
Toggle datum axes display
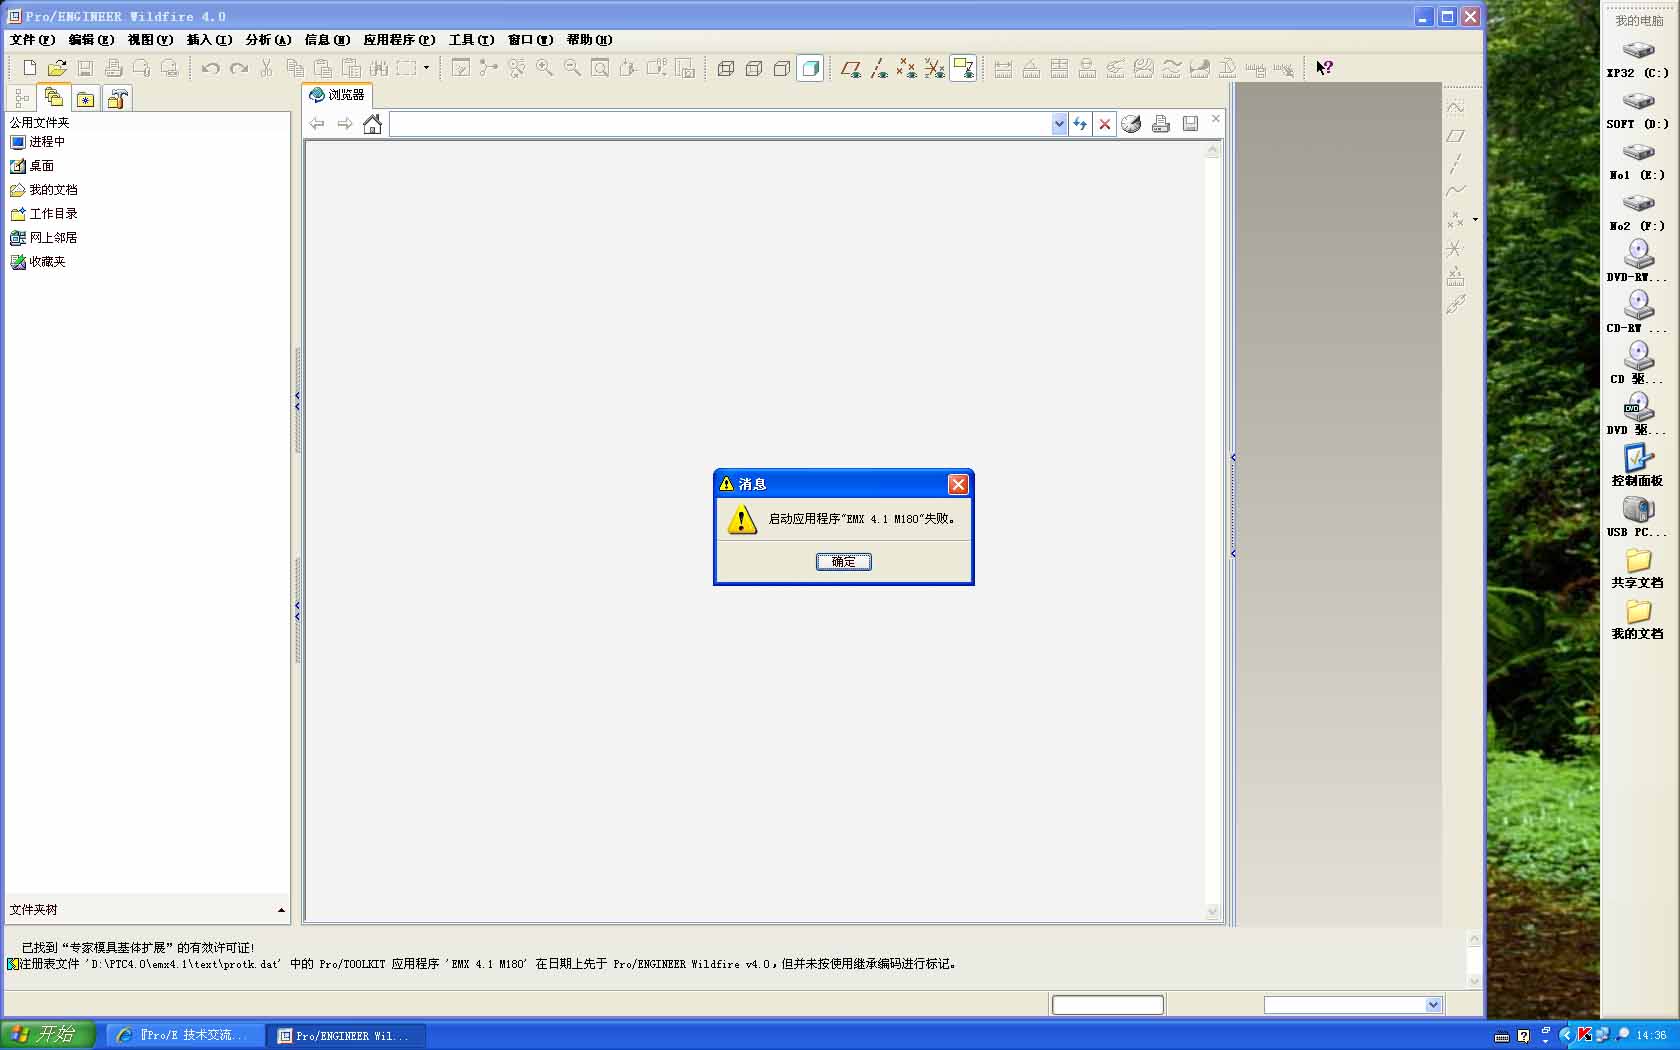879,68
